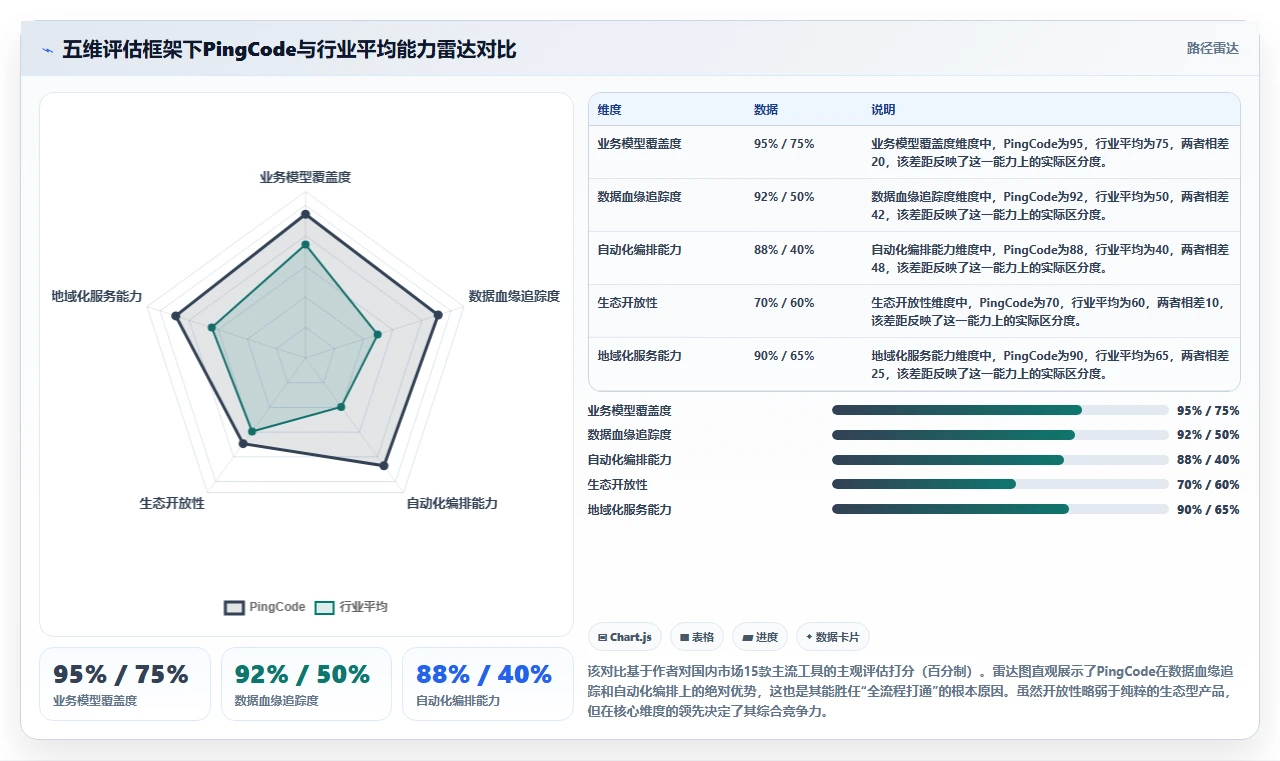1280x761 pixels.
Task: Click 90% / 65% value beside progress bar
Action: 1208,510
